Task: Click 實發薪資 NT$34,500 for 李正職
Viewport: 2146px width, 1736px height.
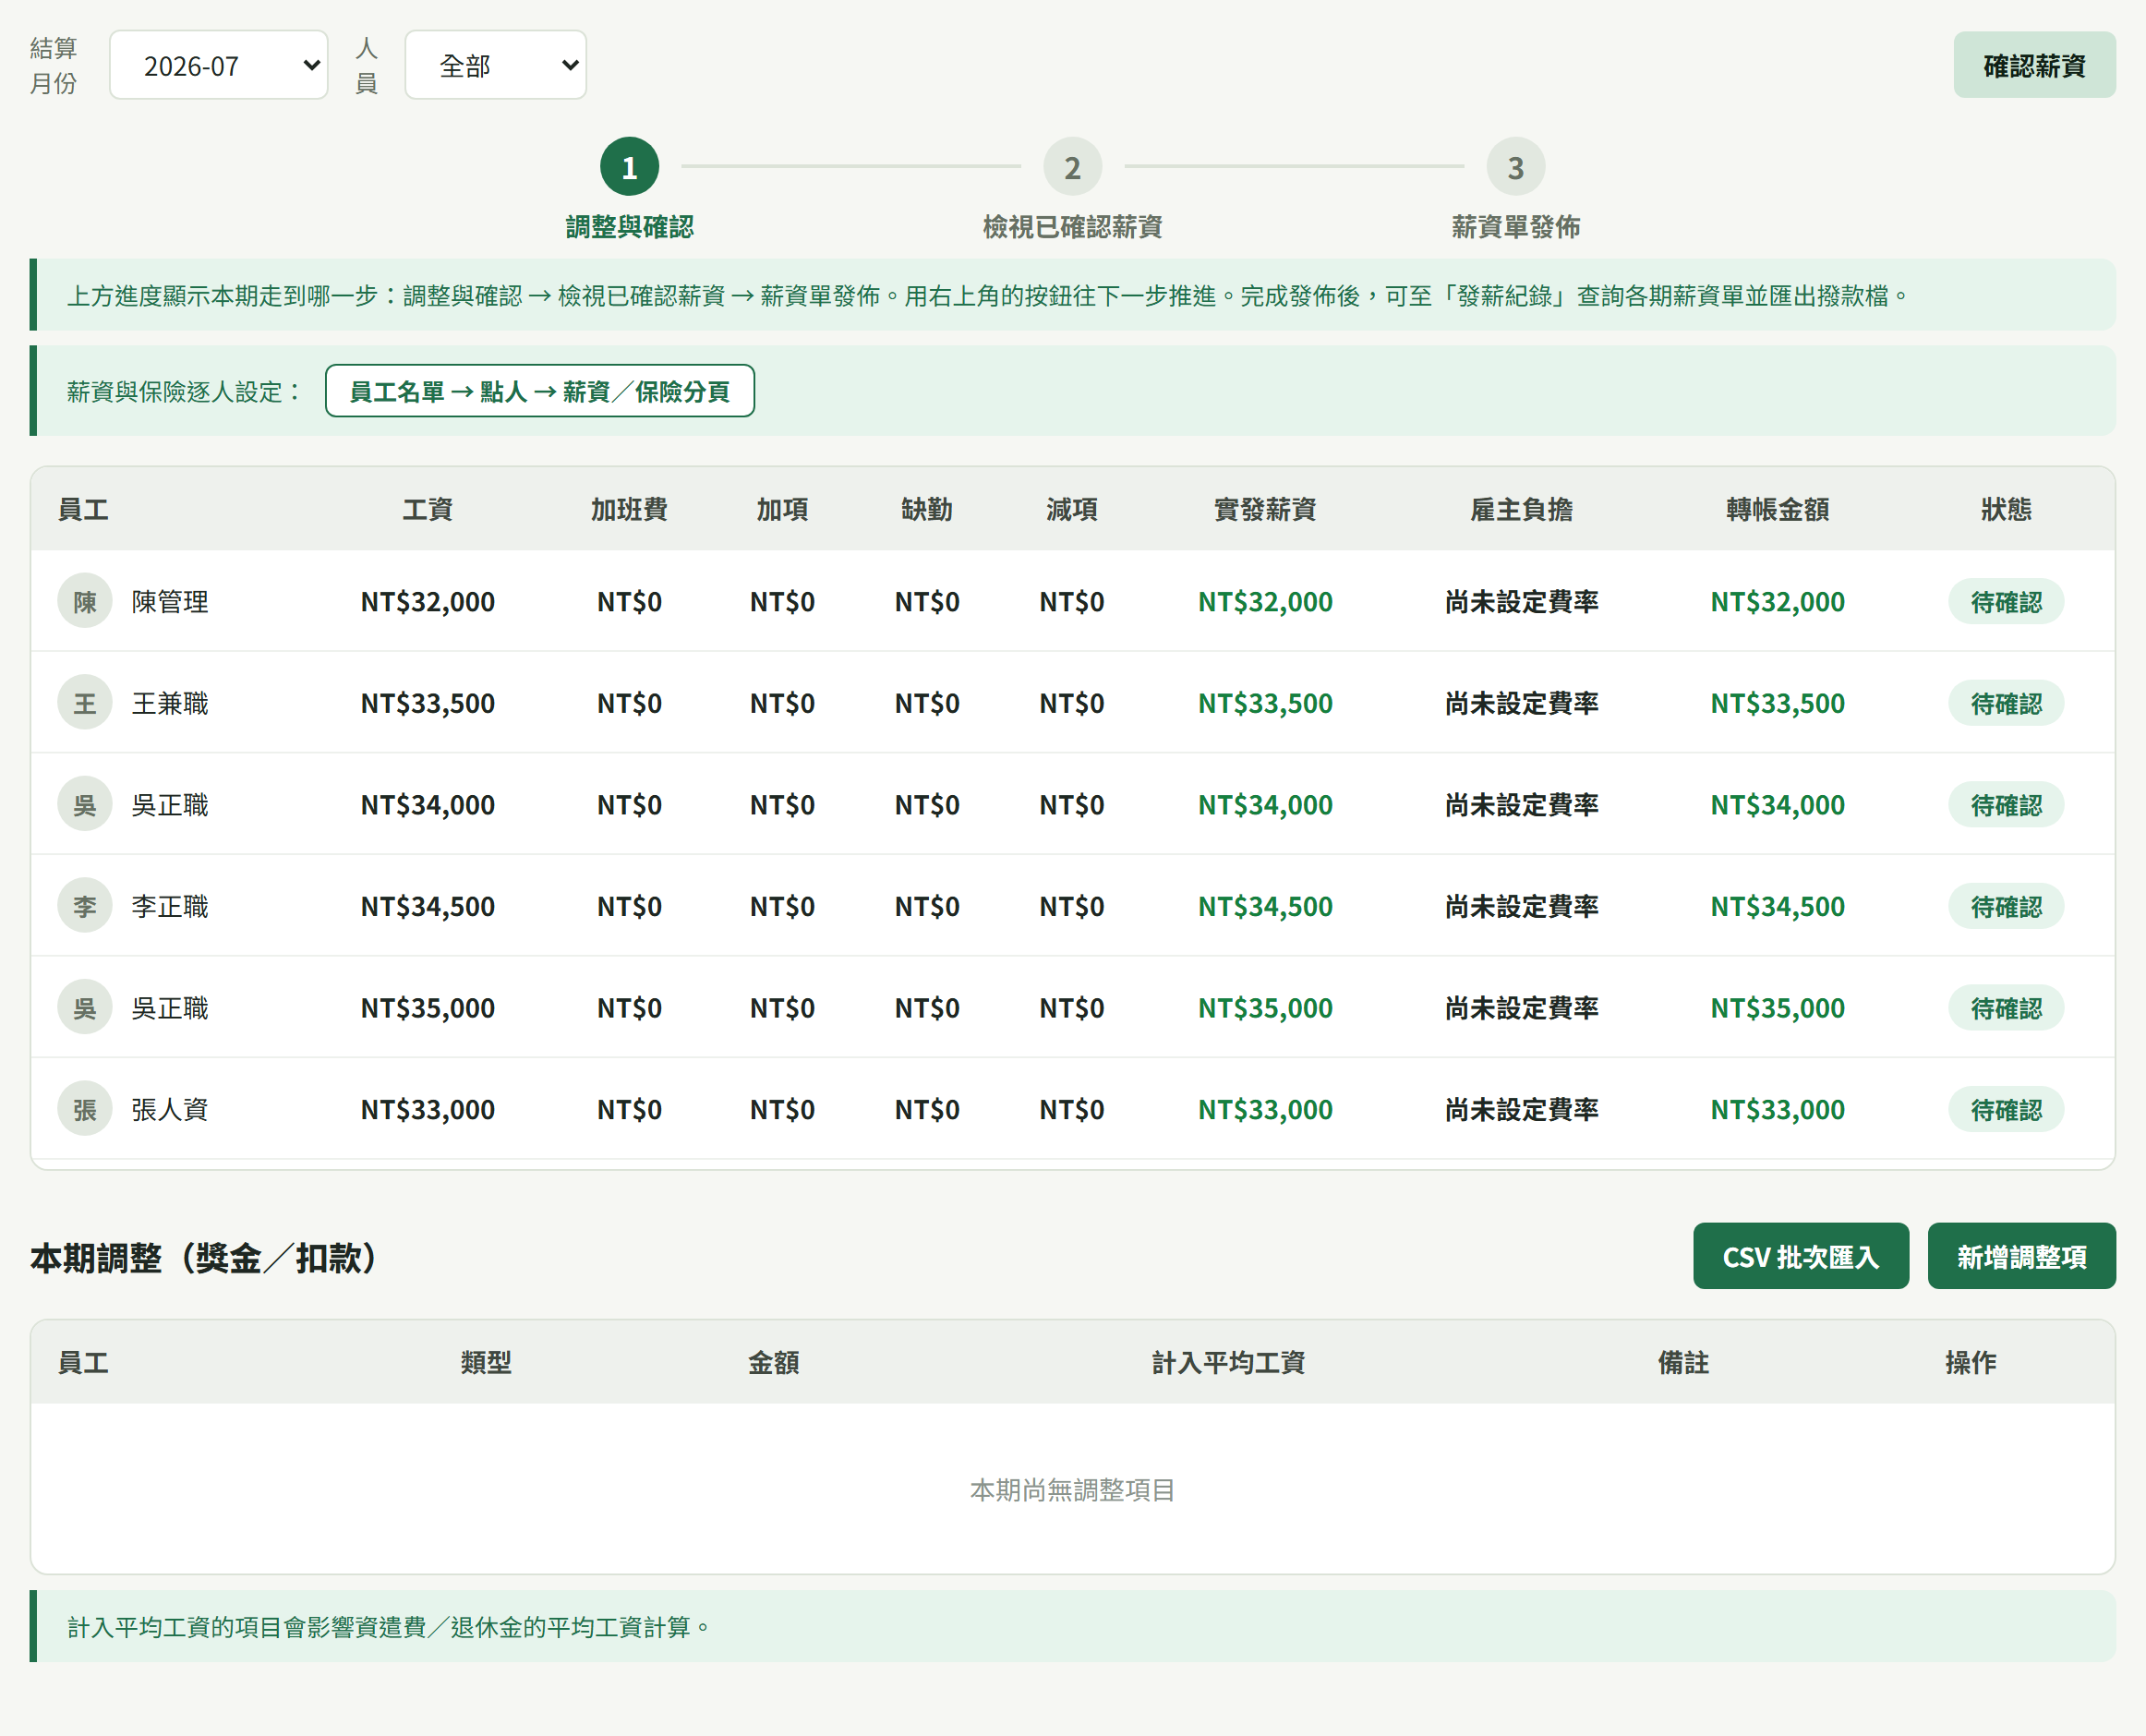Action: pos(1265,906)
